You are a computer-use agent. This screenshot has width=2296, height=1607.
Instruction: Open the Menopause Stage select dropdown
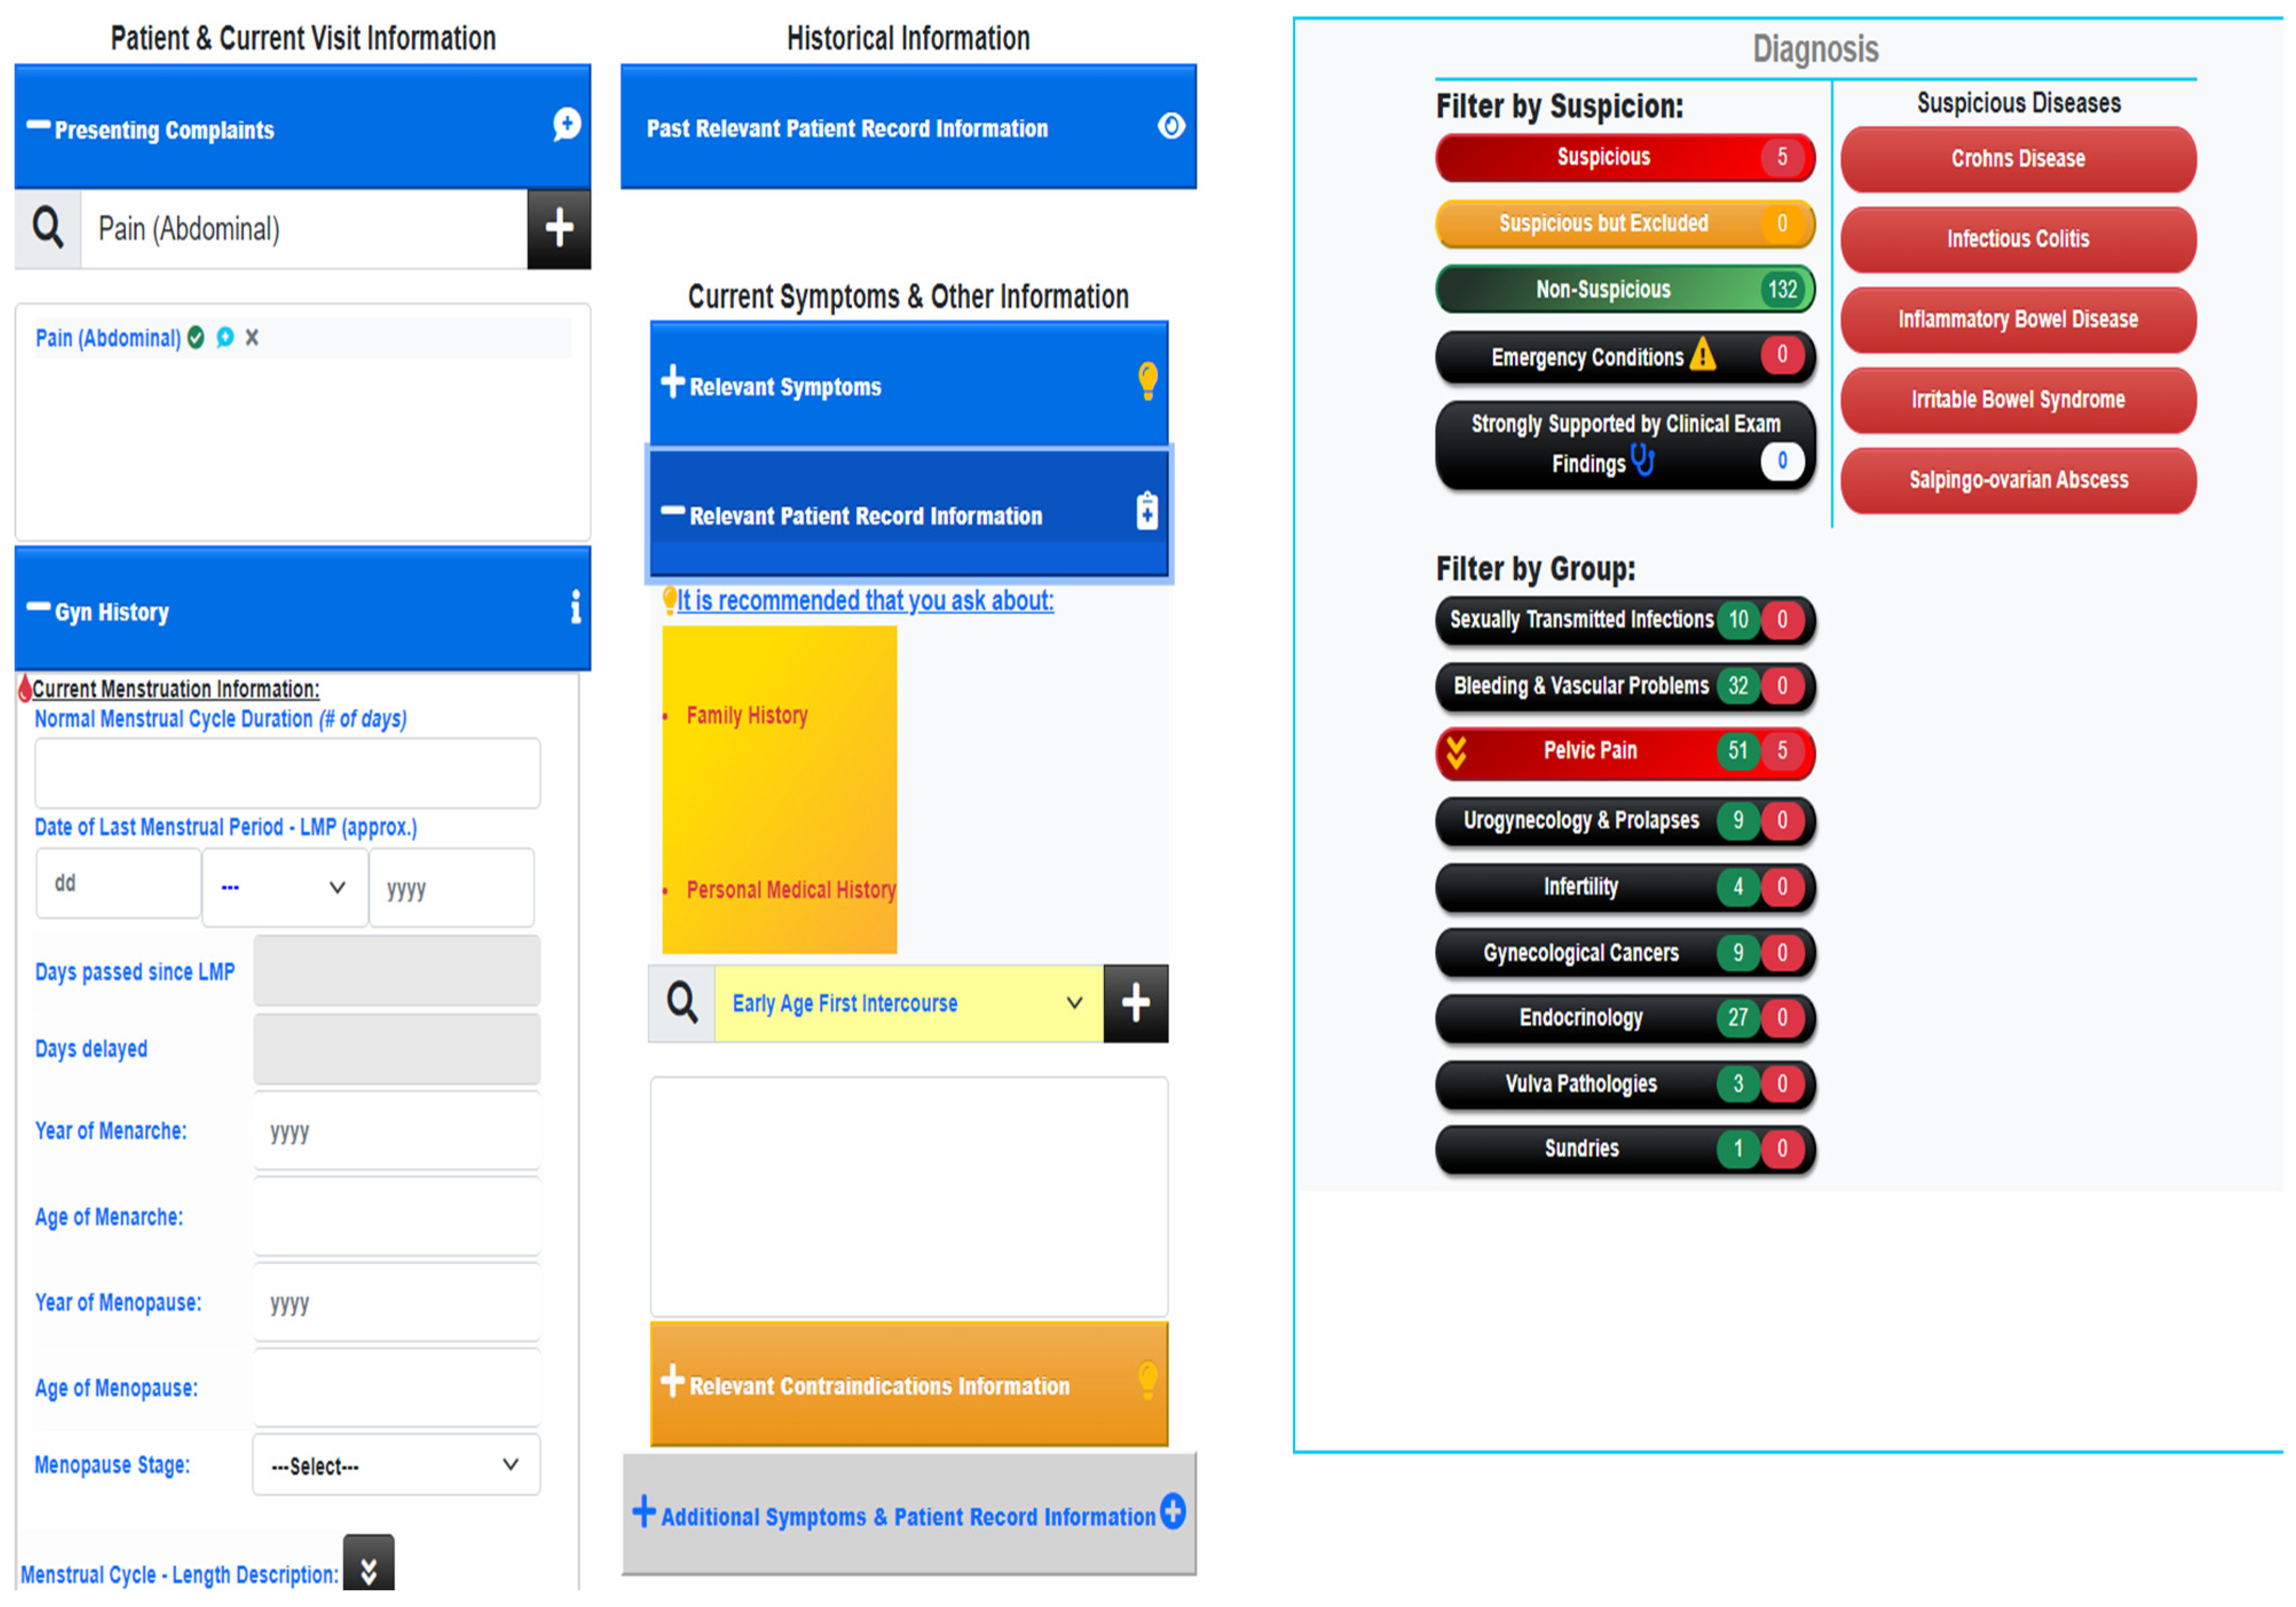pos(396,1465)
